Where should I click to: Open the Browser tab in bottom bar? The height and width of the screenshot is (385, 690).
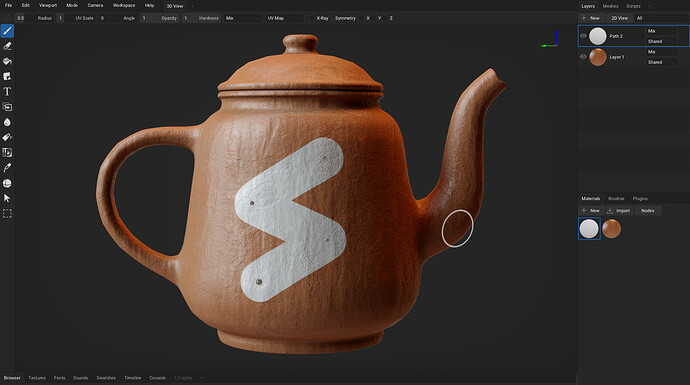pos(12,378)
